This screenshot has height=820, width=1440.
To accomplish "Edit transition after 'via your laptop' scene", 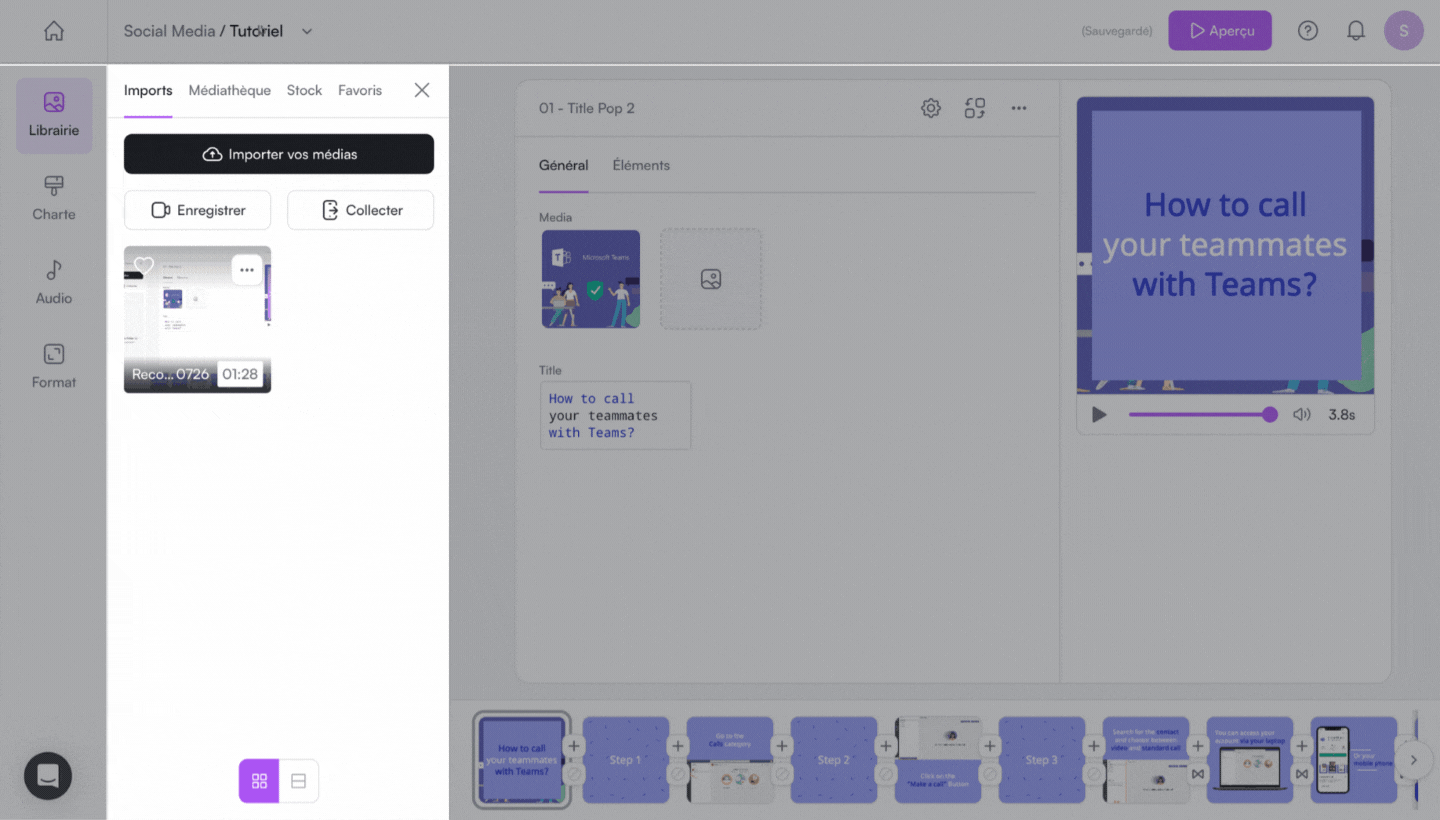I will 1302,774.
